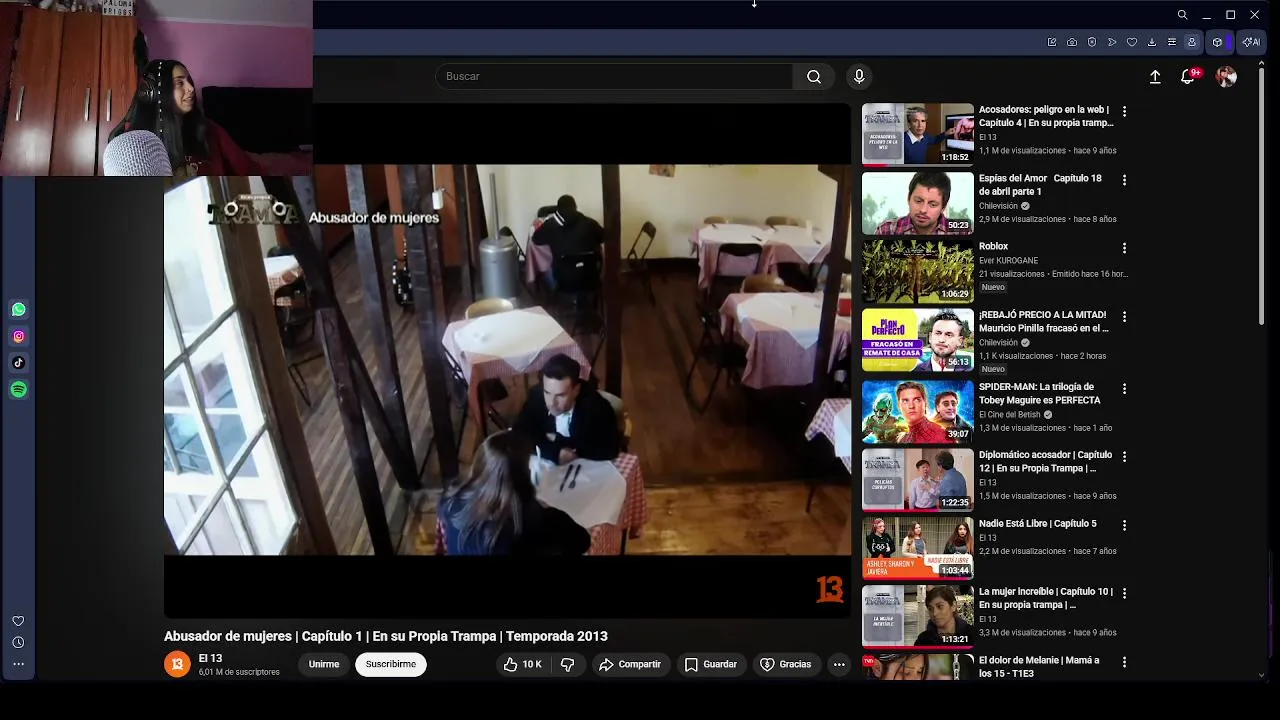Image resolution: width=1280 pixels, height=720 pixels.
Task: Open Espías del Amor 50:23 thumbnail
Action: [917, 203]
